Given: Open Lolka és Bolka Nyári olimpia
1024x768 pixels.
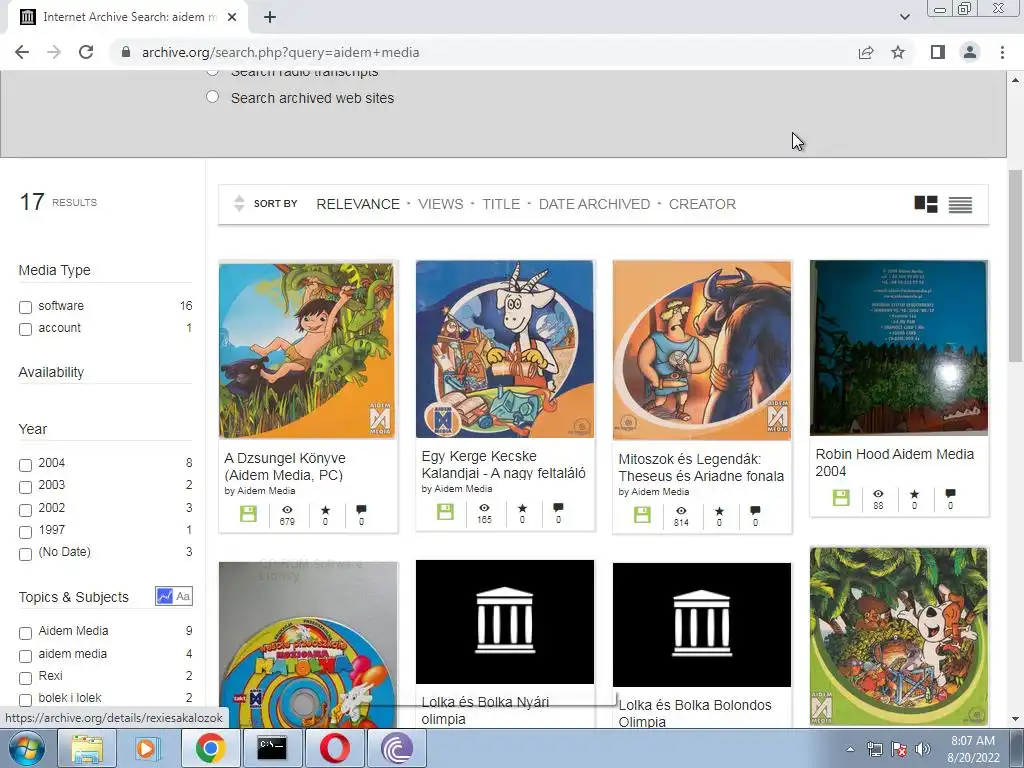Looking at the screenshot, I should pyautogui.click(x=485, y=711).
